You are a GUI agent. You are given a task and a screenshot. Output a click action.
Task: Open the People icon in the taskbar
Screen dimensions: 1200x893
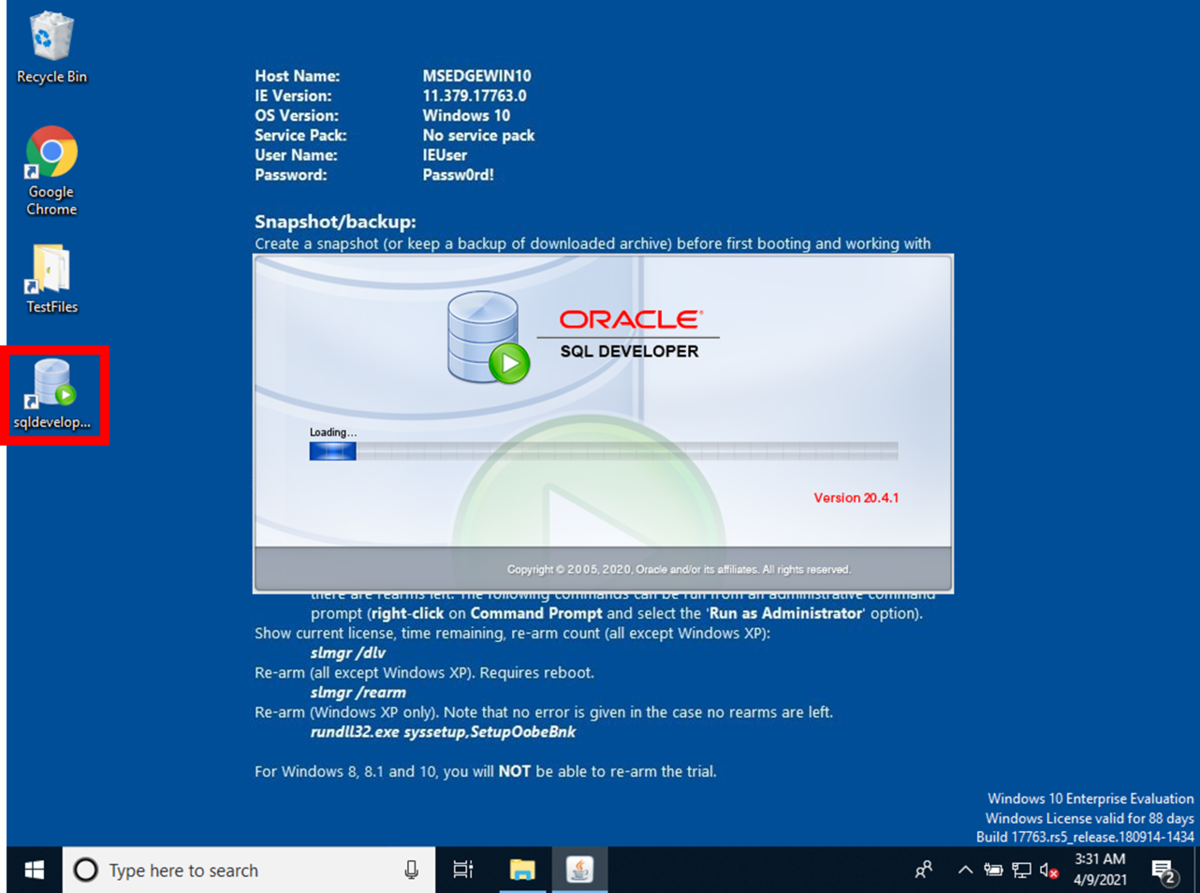924,869
